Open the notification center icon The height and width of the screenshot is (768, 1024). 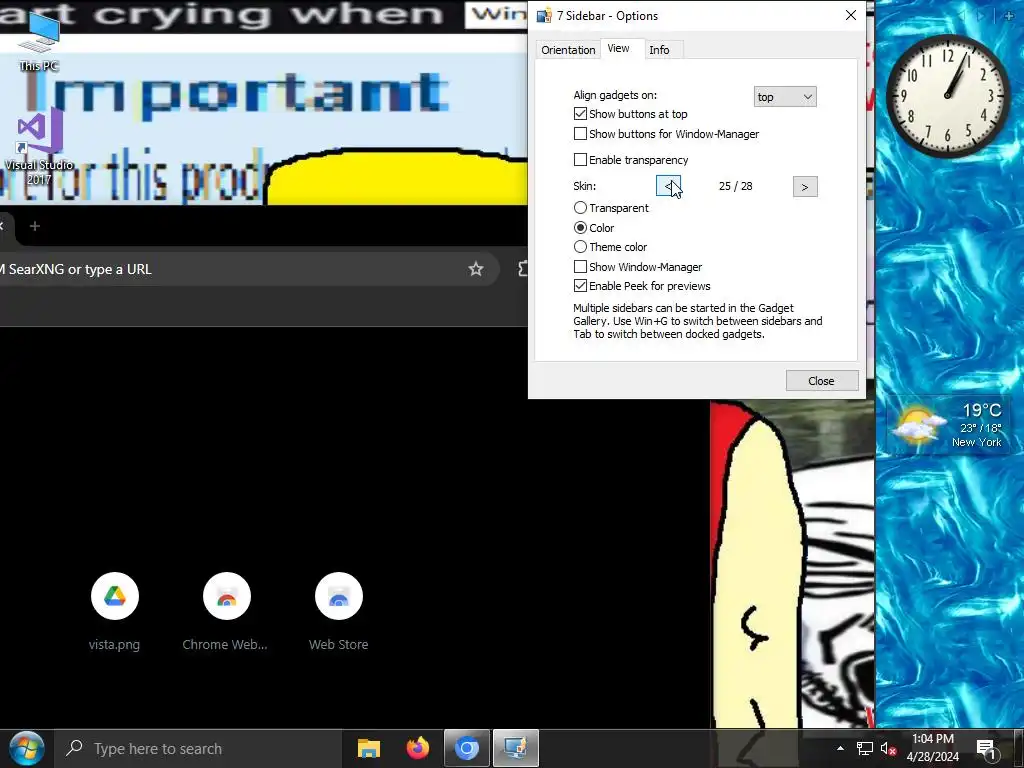(987, 748)
